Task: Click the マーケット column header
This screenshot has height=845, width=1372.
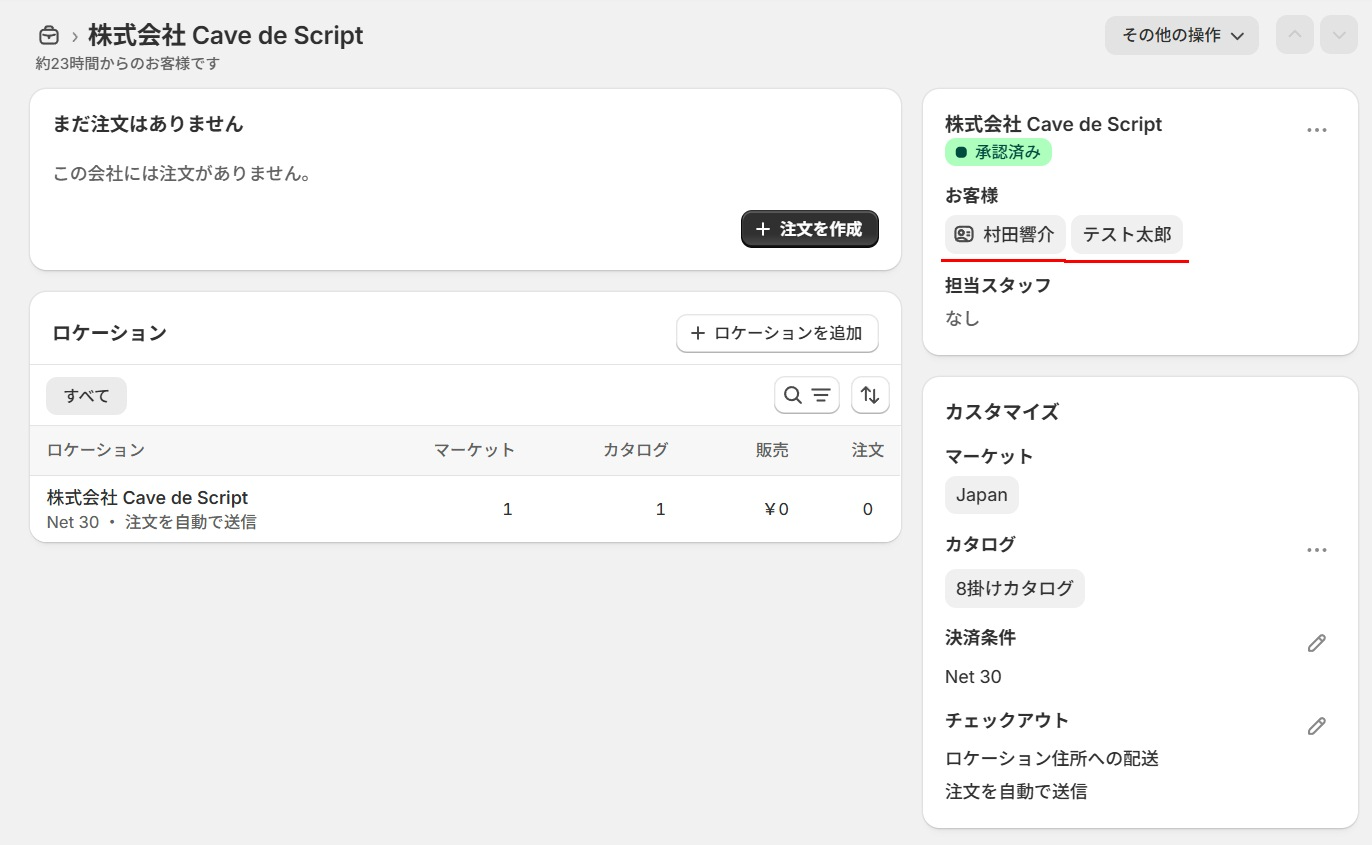Action: (x=474, y=450)
